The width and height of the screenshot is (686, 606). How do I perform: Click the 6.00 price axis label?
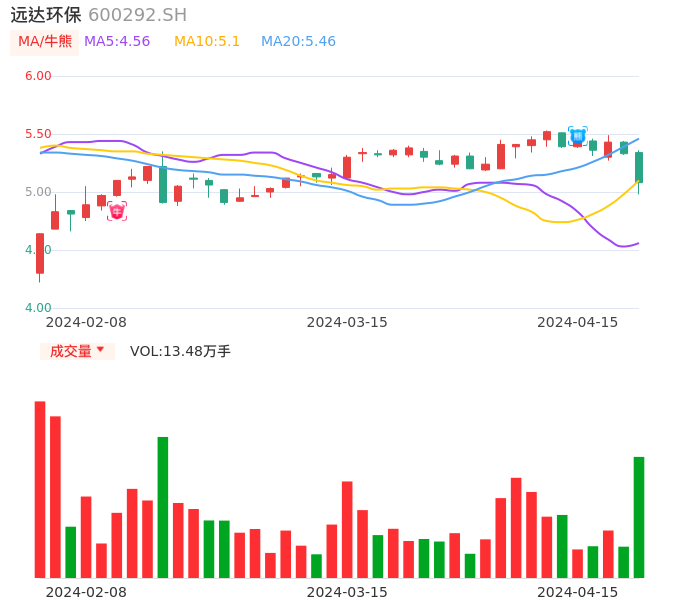coord(38,76)
